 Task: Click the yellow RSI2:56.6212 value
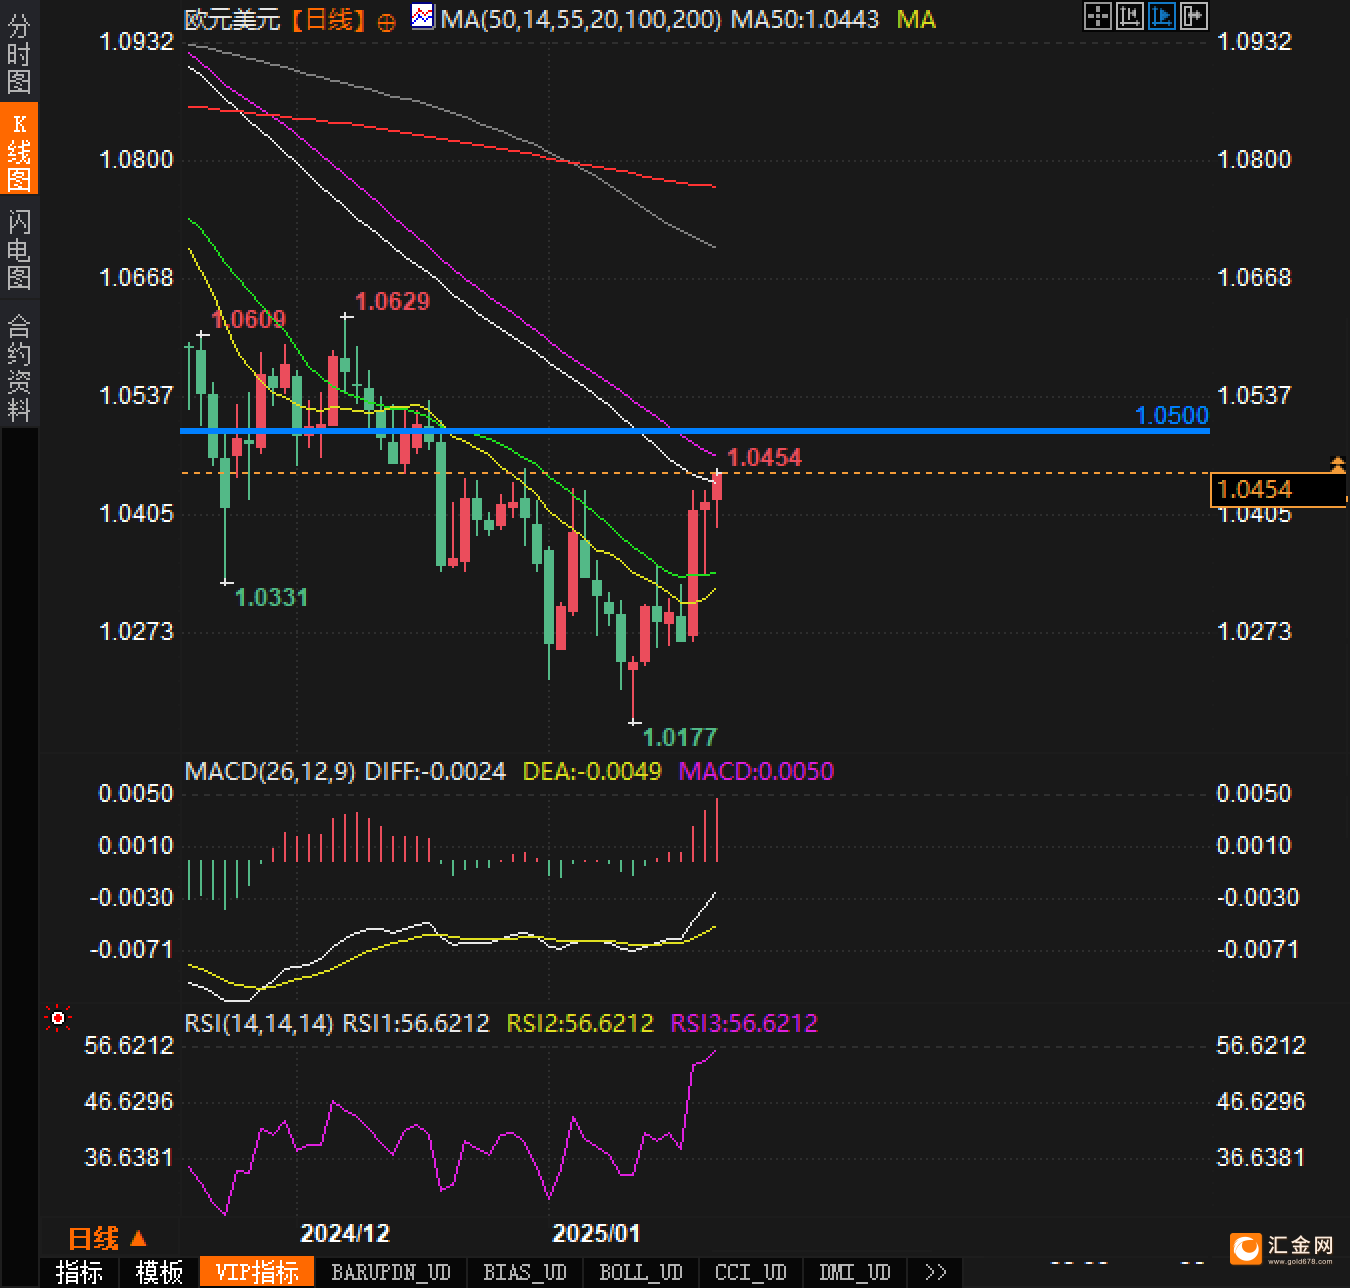click(x=580, y=1023)
